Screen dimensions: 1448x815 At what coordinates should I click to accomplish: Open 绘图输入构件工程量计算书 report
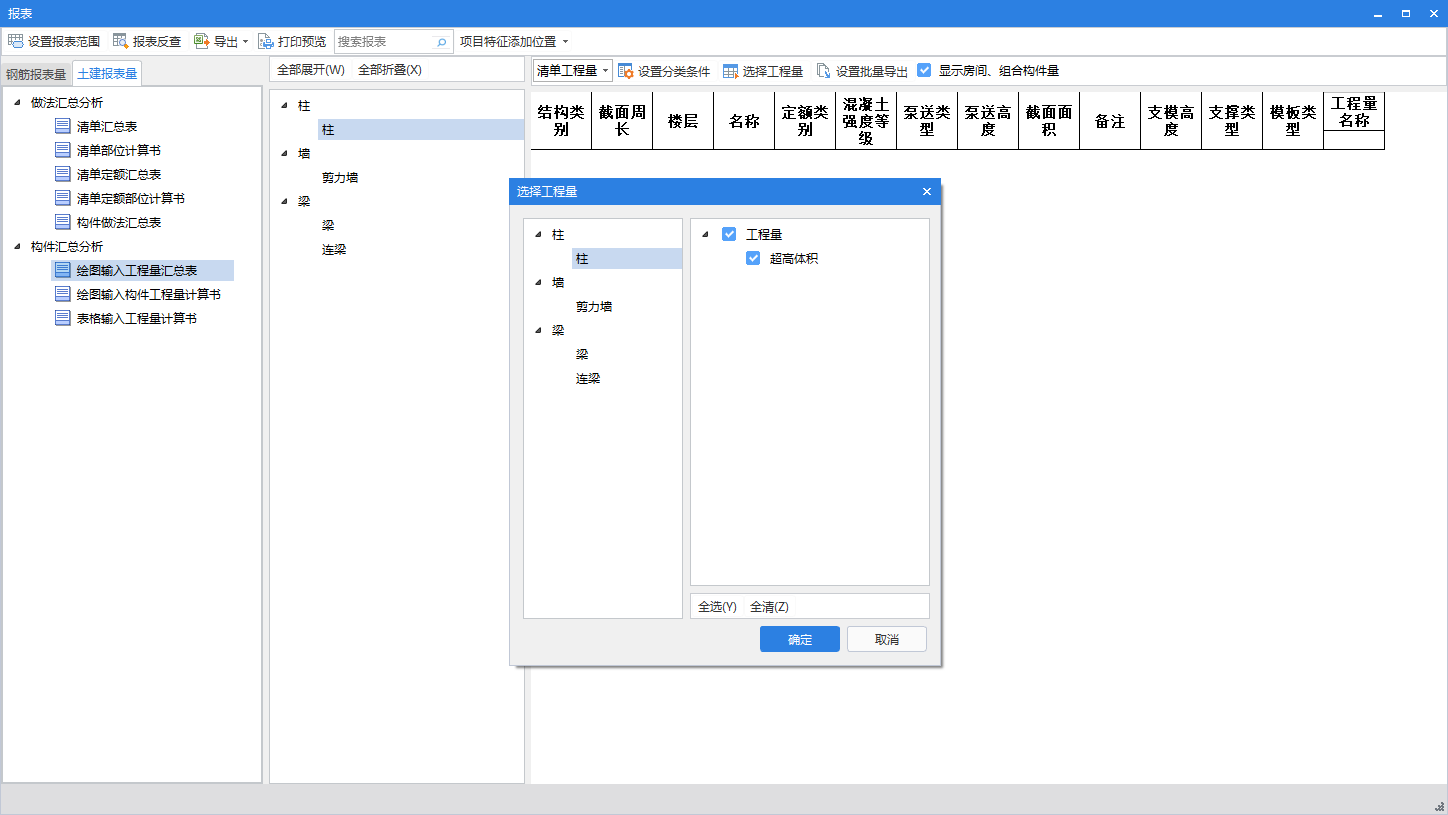pos(149,294)
